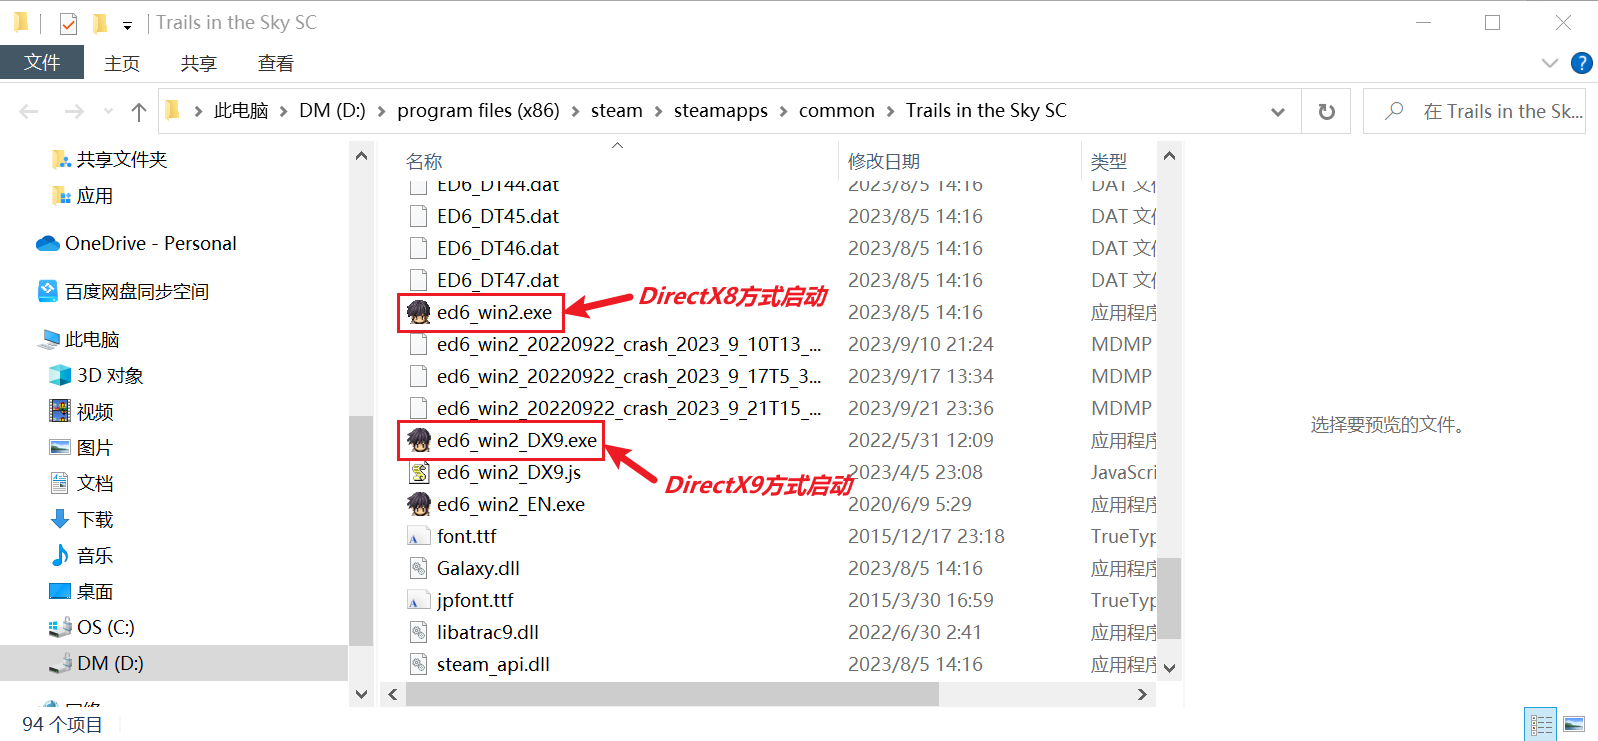Viewport: 1598px width, 741px height.
Task: Navigate to common in the address bar
Action: point(837,111)
